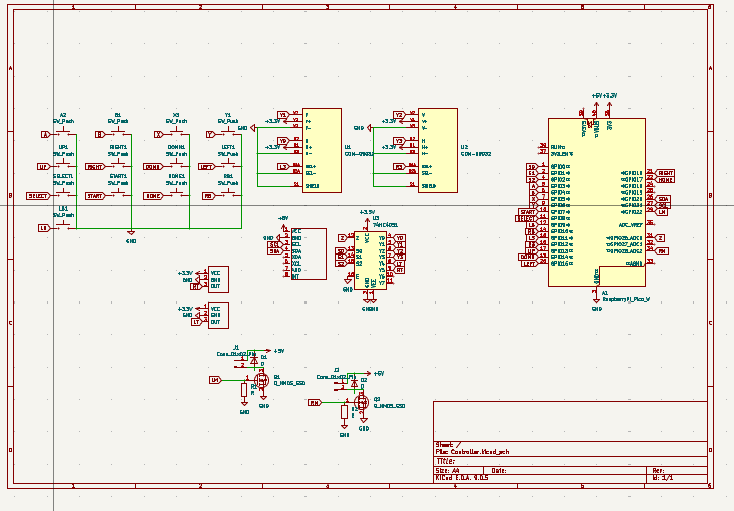
Task: Select the RIGHT1 push switch symbol
Action: coord(118,165)
